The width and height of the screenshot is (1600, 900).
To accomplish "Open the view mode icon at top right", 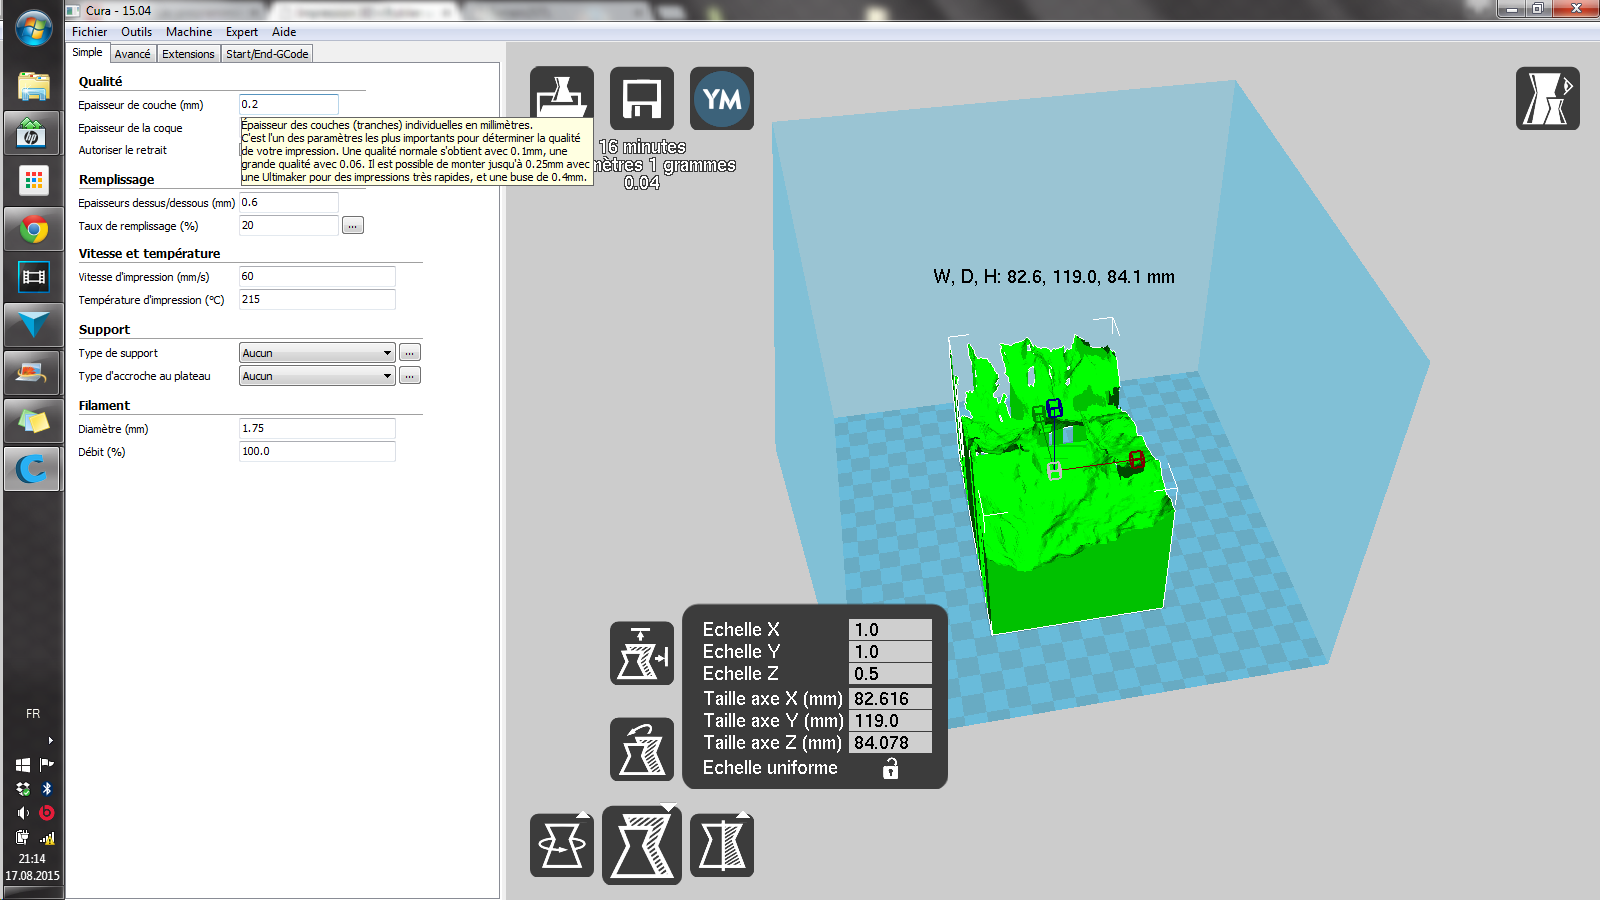I will (1547, 98).
